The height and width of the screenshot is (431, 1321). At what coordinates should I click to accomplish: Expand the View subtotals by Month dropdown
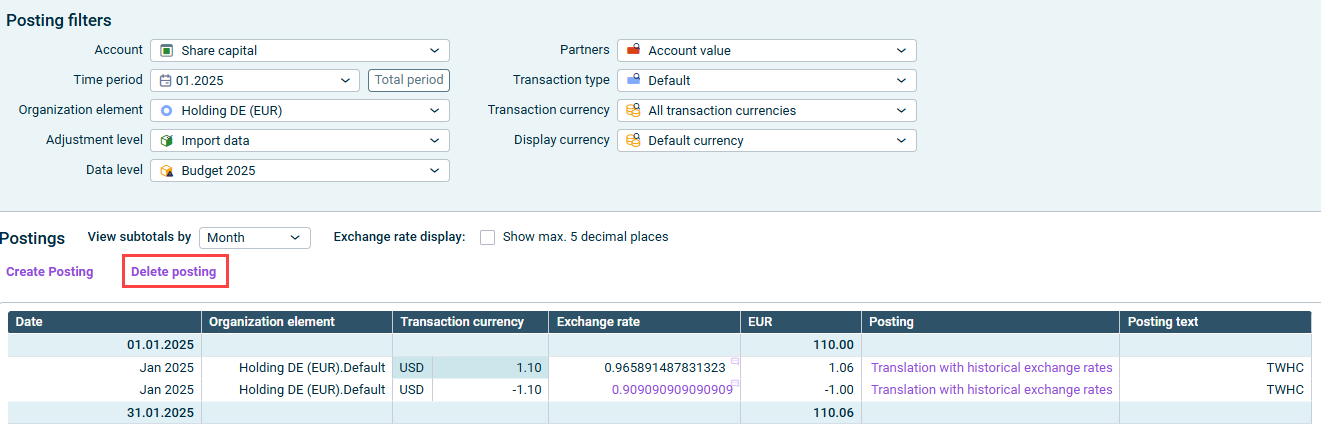tap(294, 238)
